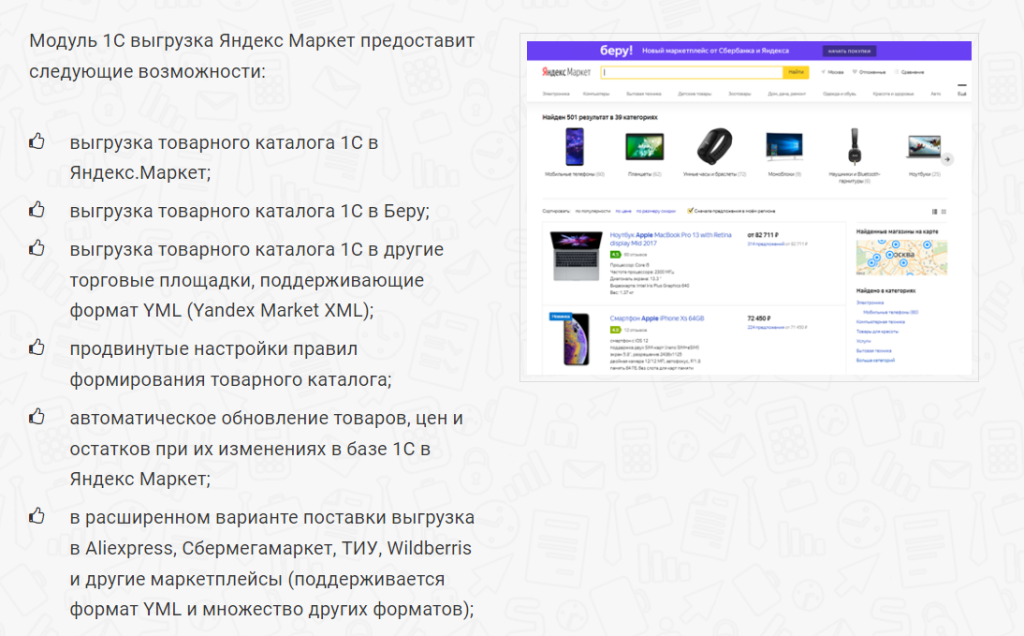Click the Яндекс Маркет logo
Viewport: 1024px width, 636px height.
pos(565,71)
